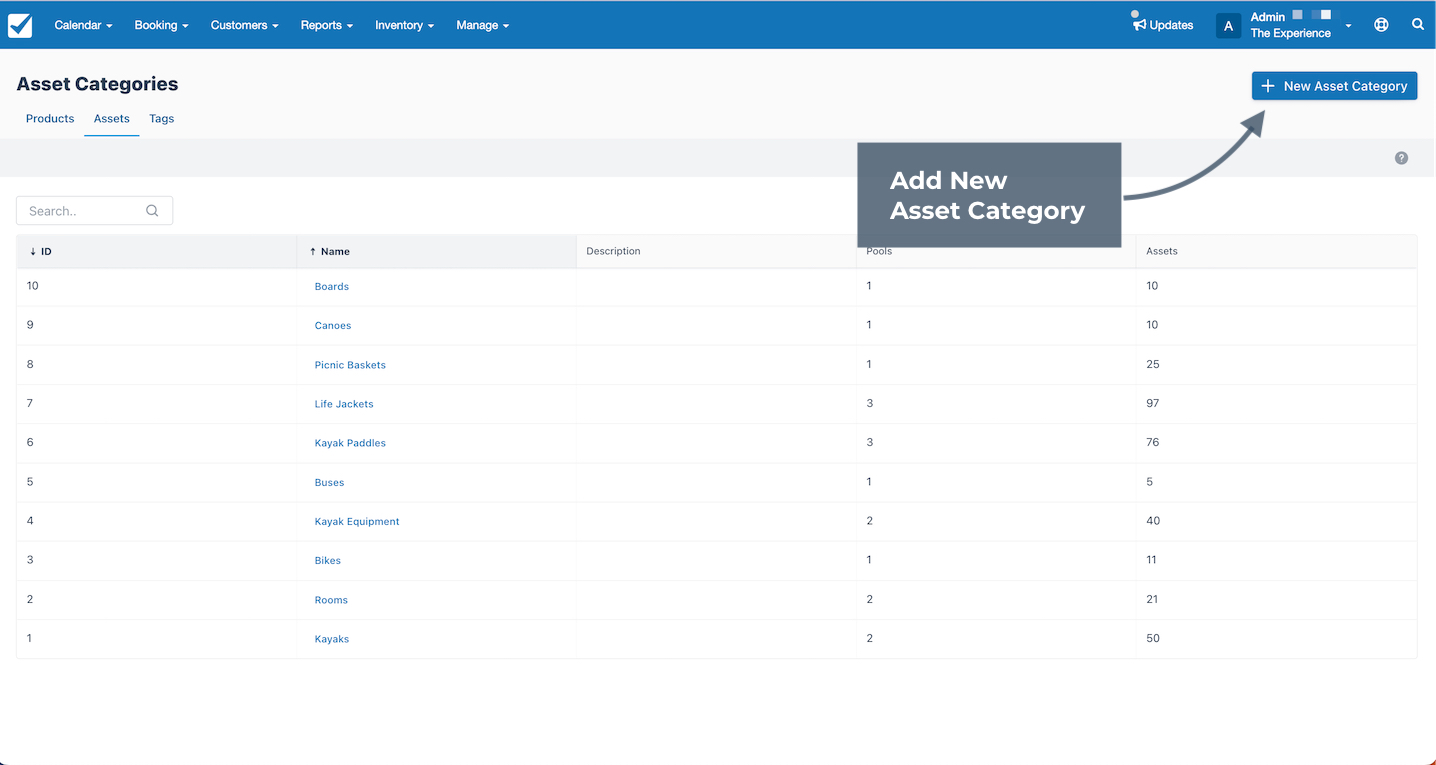Open the Canoes asset category
The width and height of the screenshot is (1436, 765).
333,325
